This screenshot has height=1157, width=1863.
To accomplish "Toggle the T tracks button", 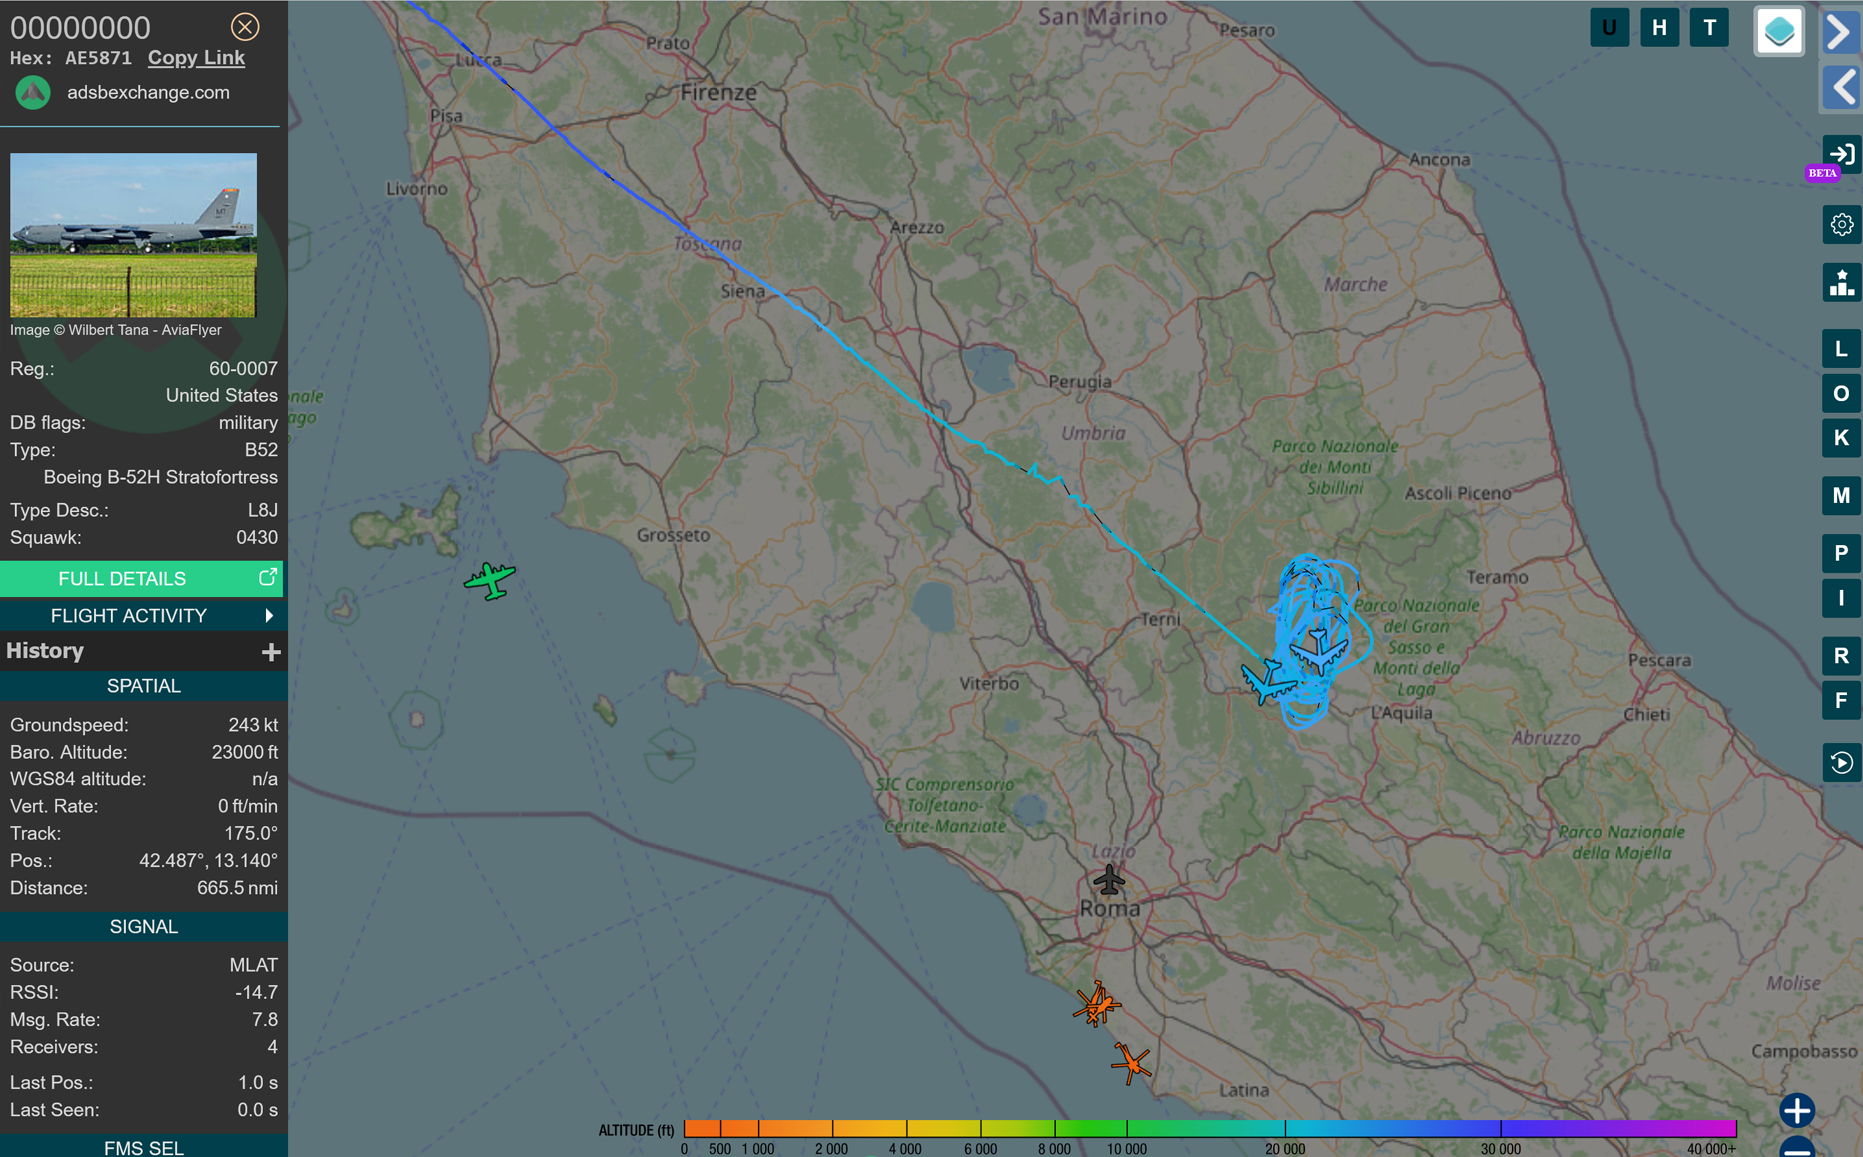I will coord(1709,28).
